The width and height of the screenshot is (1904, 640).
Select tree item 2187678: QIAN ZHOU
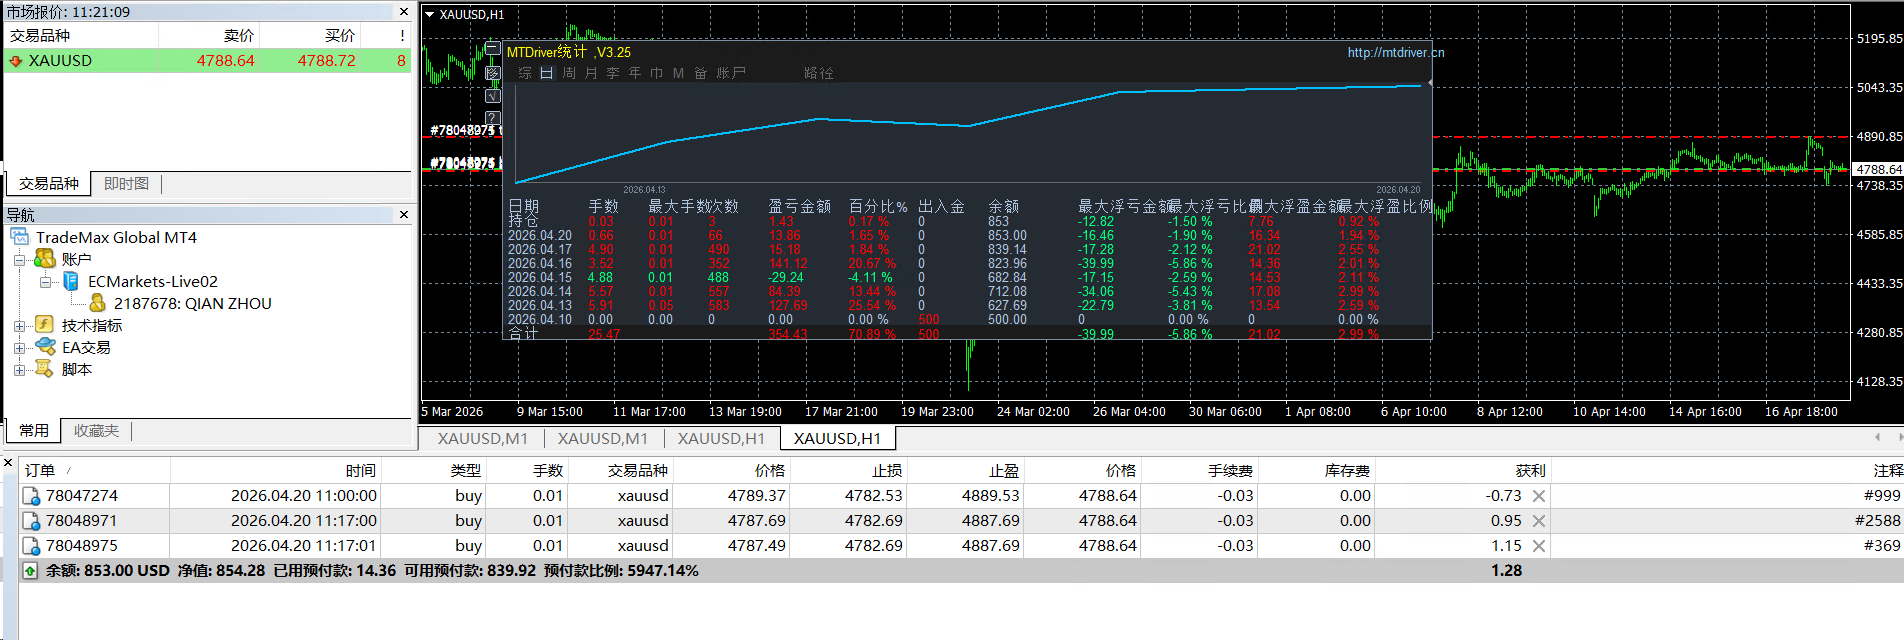click(x=193, y=303)
